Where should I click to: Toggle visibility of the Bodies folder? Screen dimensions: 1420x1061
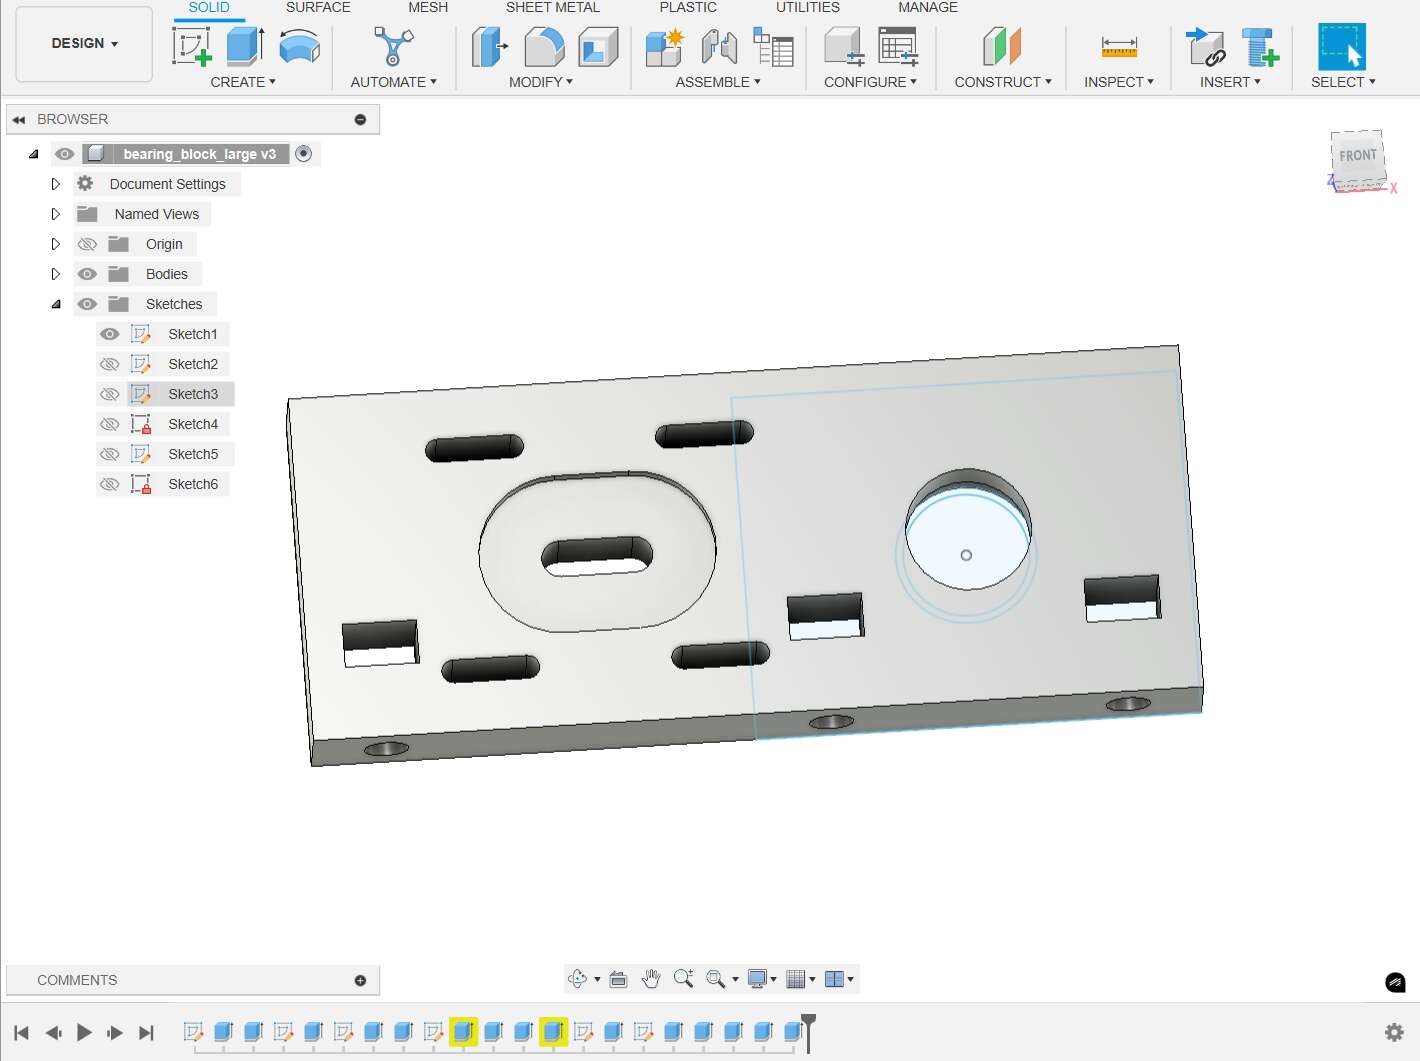(88, 273)
